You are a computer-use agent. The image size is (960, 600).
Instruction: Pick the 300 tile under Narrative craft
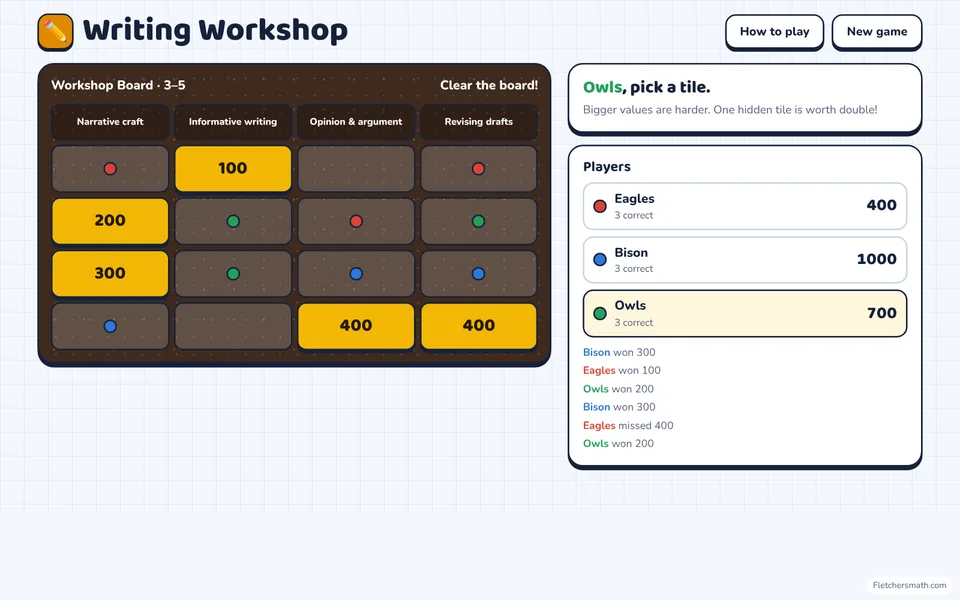(110, 273)
